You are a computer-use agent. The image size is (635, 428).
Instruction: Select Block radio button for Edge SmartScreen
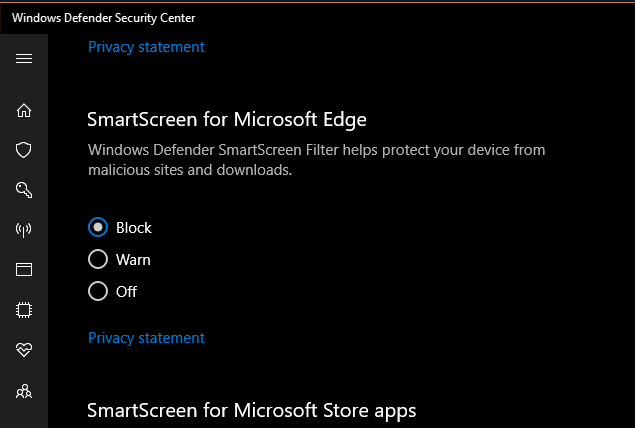click(98, 227)
